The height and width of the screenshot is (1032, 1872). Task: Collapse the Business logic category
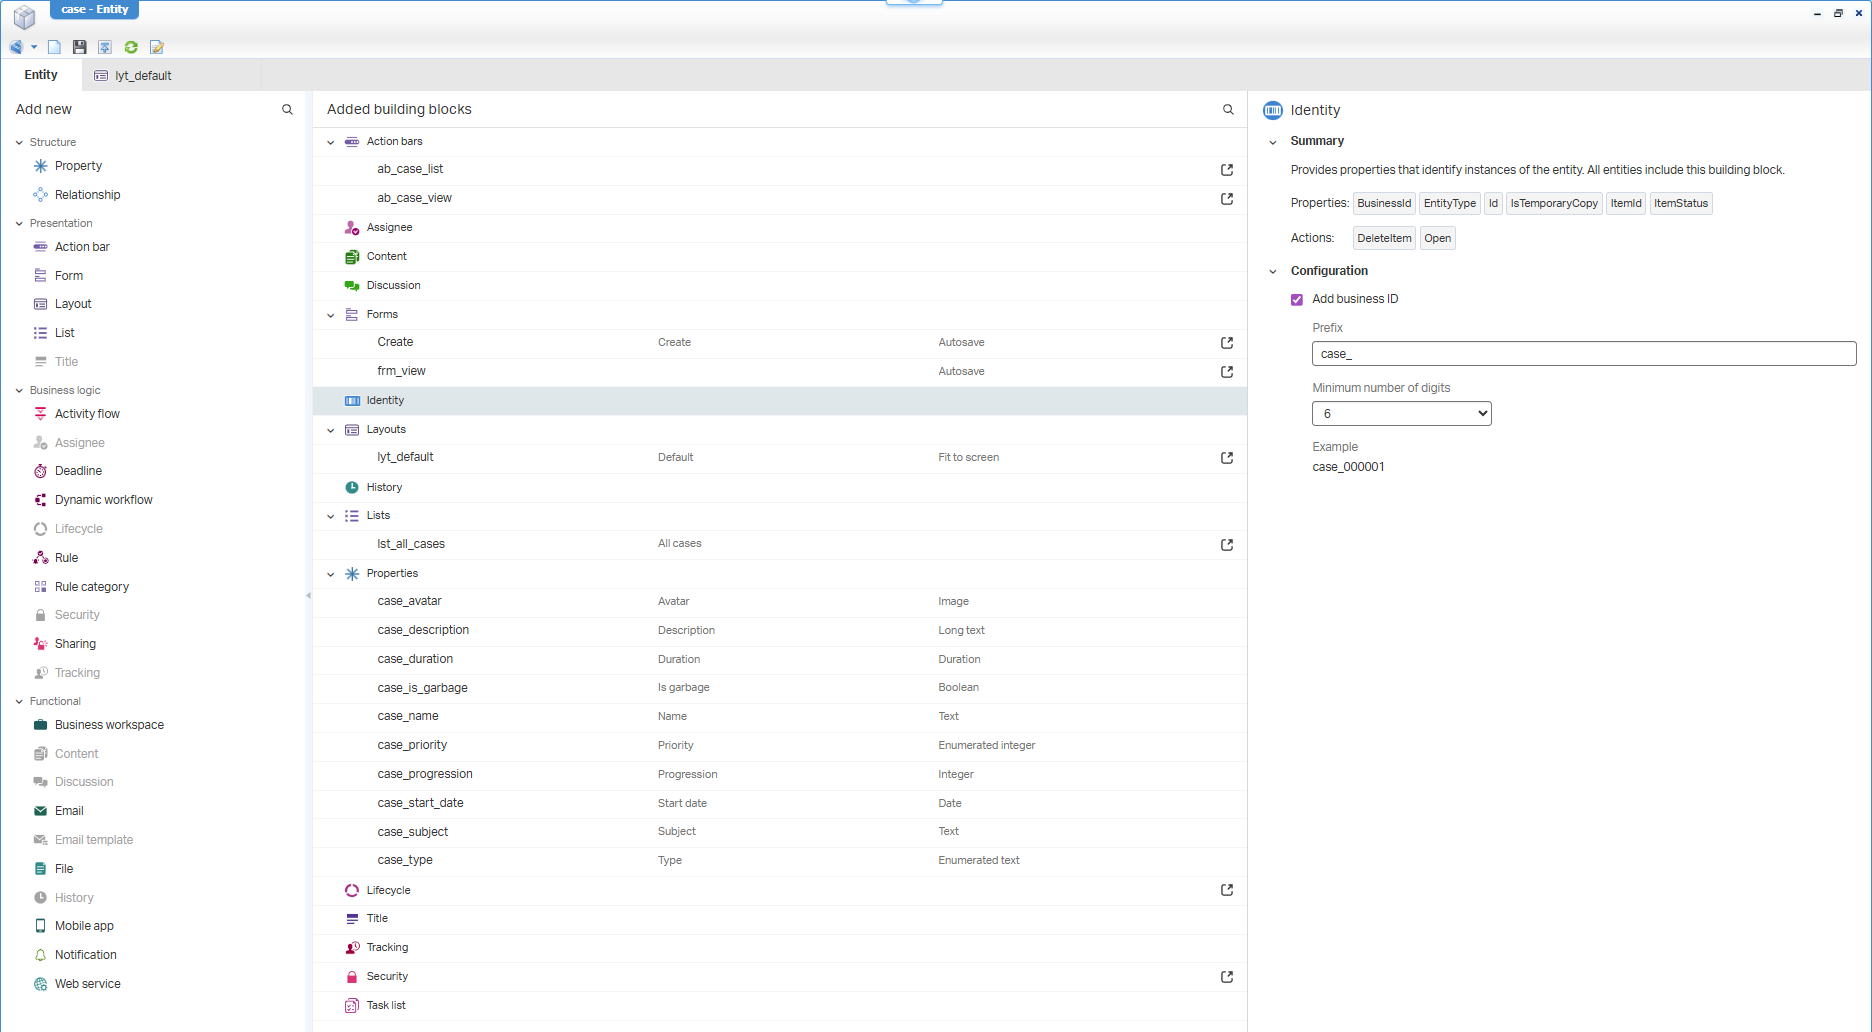(x=19, y=391)
